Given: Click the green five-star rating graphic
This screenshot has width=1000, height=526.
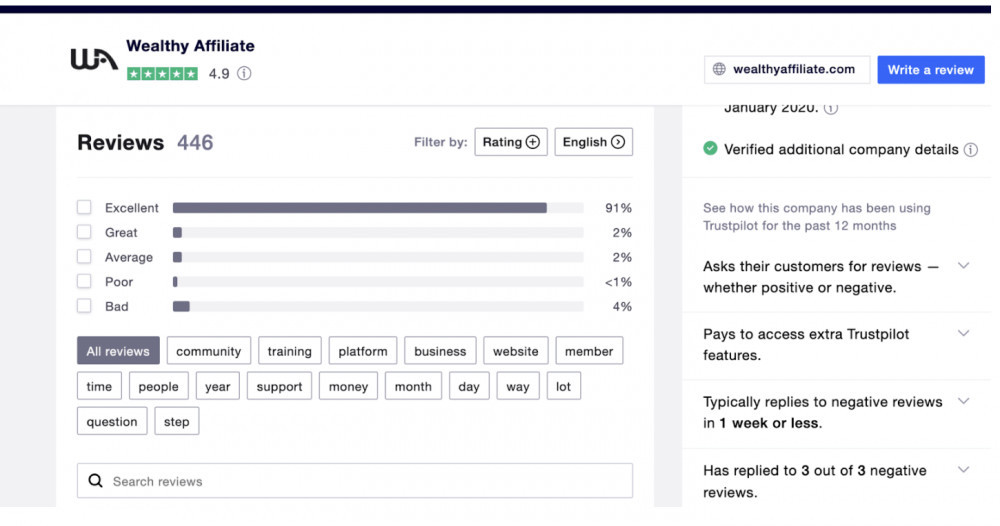Looking at the screenshot, I should tap(163, 74).
